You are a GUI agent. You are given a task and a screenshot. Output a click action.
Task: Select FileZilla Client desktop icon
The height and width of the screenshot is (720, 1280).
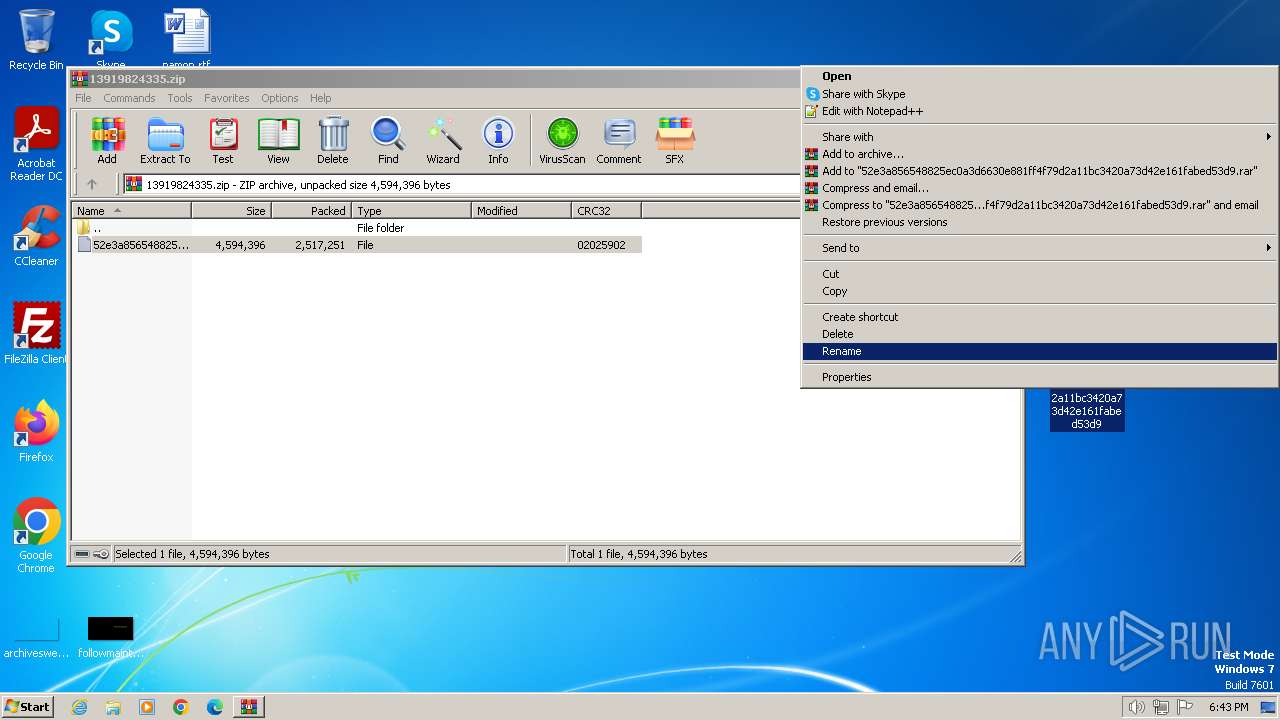(36, 334)
